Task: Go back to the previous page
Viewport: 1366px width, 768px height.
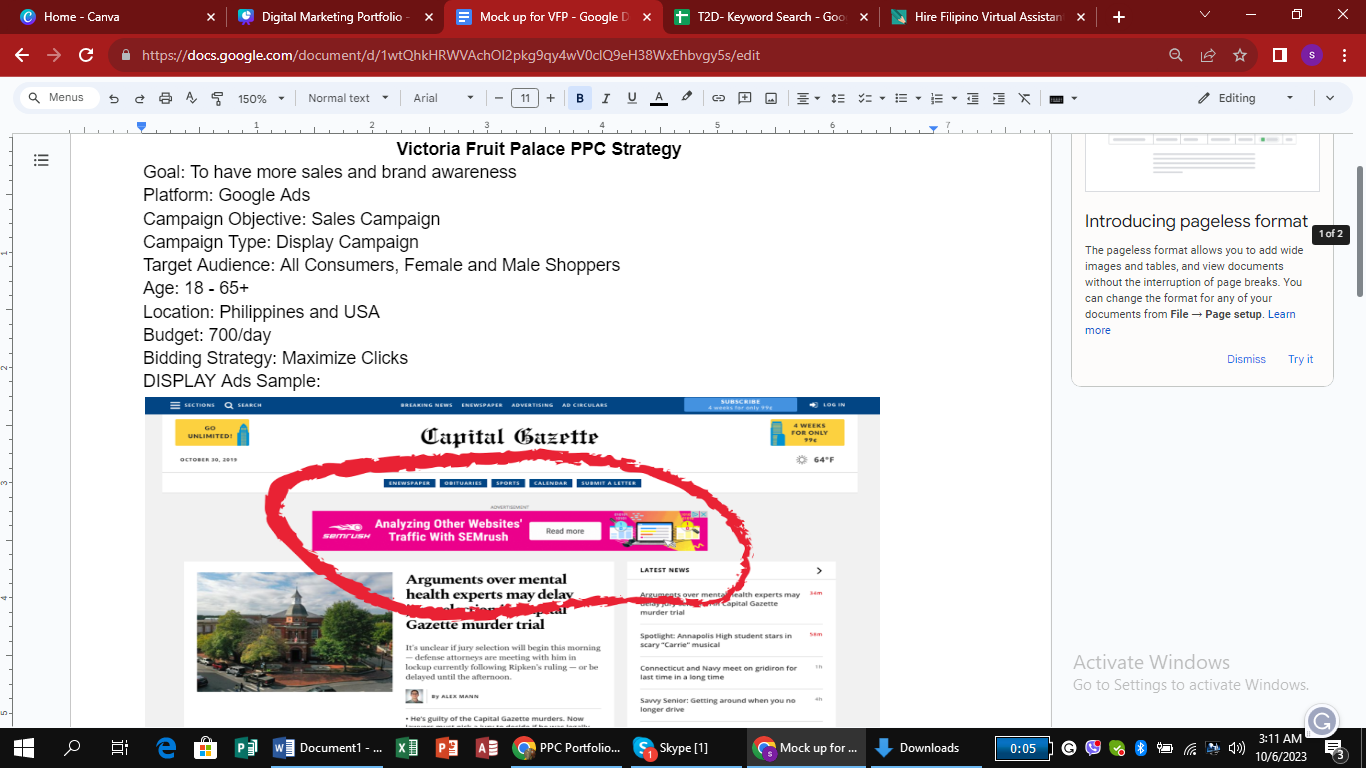Action: (22, 55)
